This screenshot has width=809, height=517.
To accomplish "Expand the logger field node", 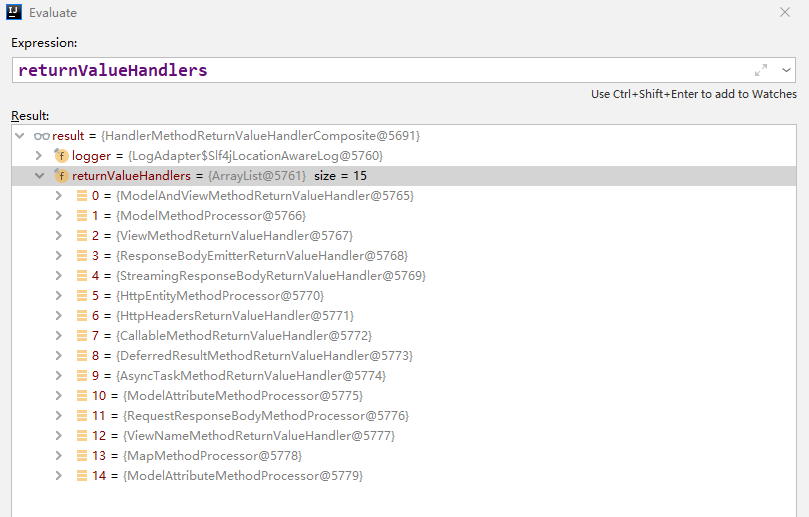I will pos(39,155).
